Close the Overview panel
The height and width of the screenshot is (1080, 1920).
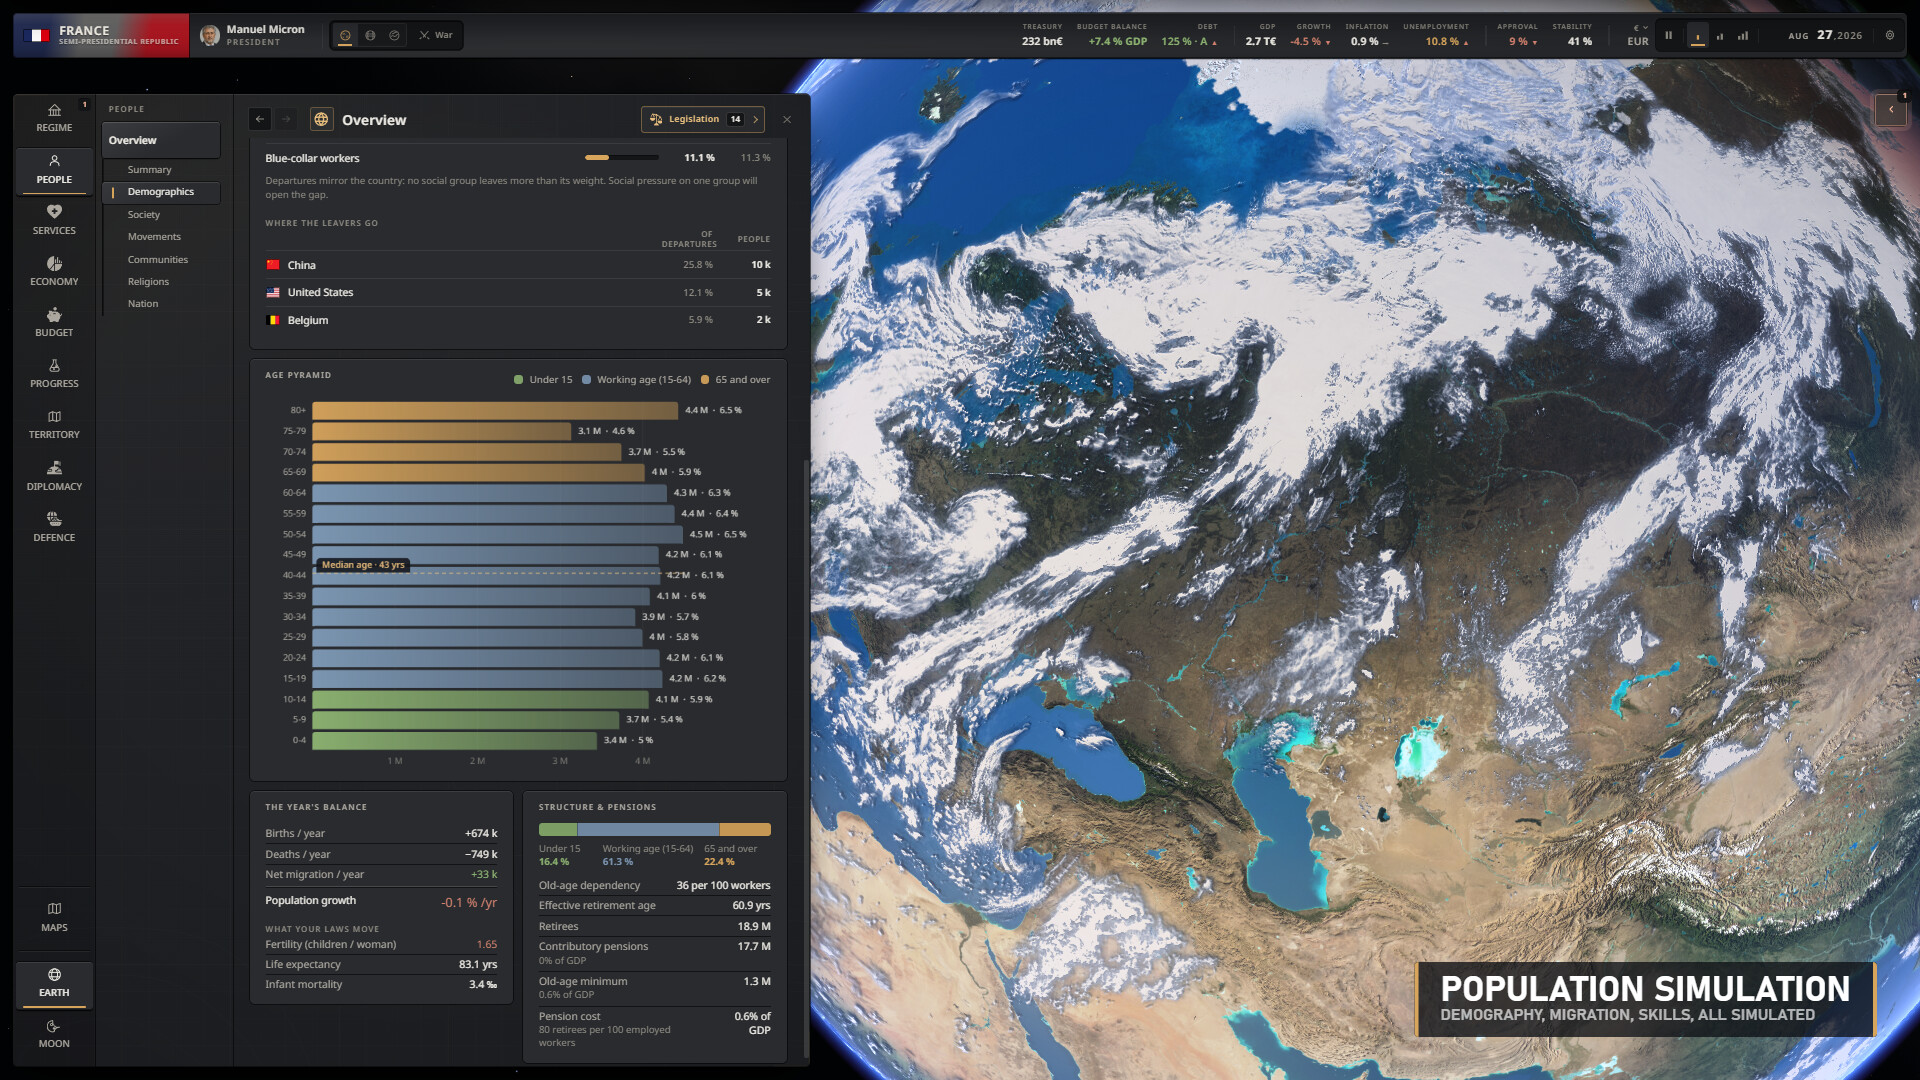click(x=787, y=119)
